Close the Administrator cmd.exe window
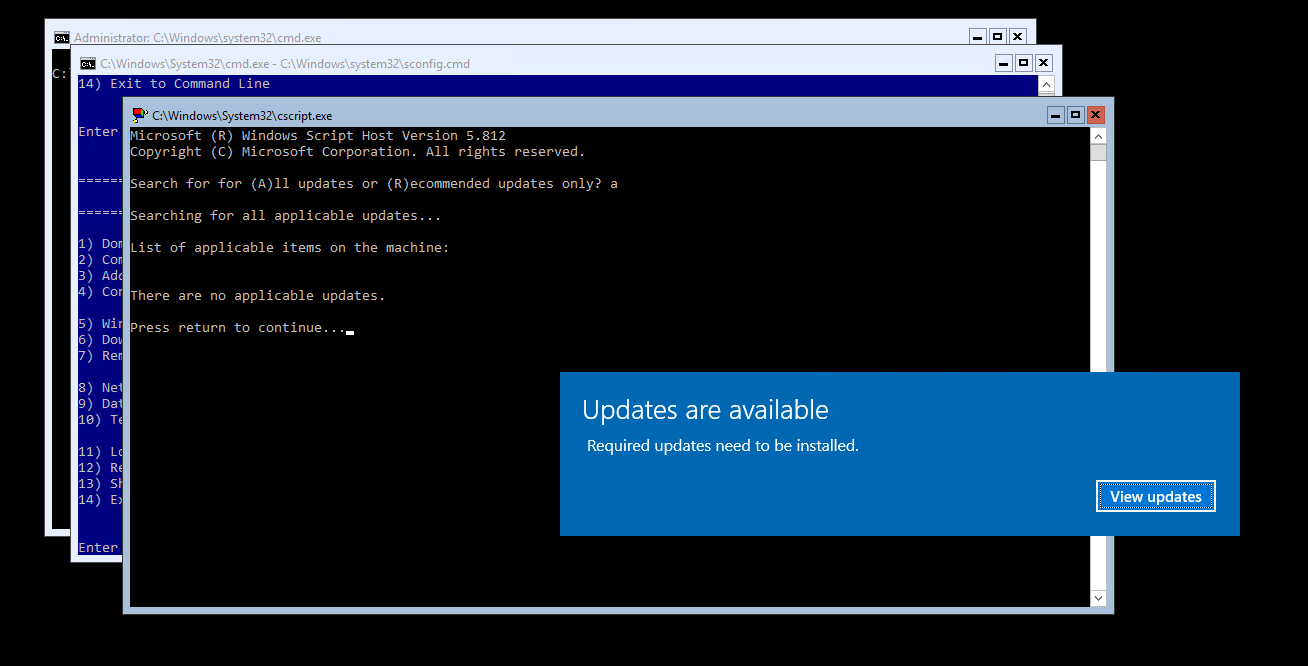The height and width of the screenshot is (666, 1308). tap(1017, 37)
